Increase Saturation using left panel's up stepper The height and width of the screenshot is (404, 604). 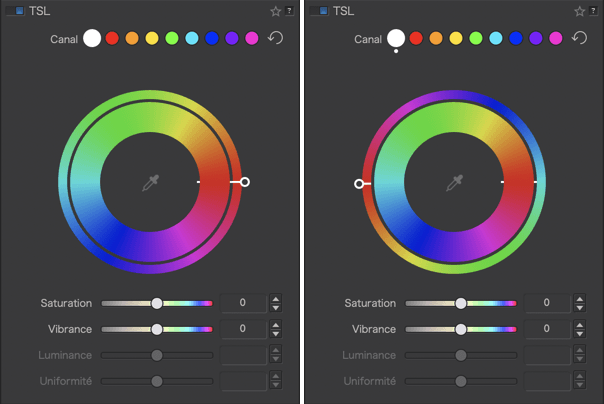pyautogui.click(x=276, y=298)
